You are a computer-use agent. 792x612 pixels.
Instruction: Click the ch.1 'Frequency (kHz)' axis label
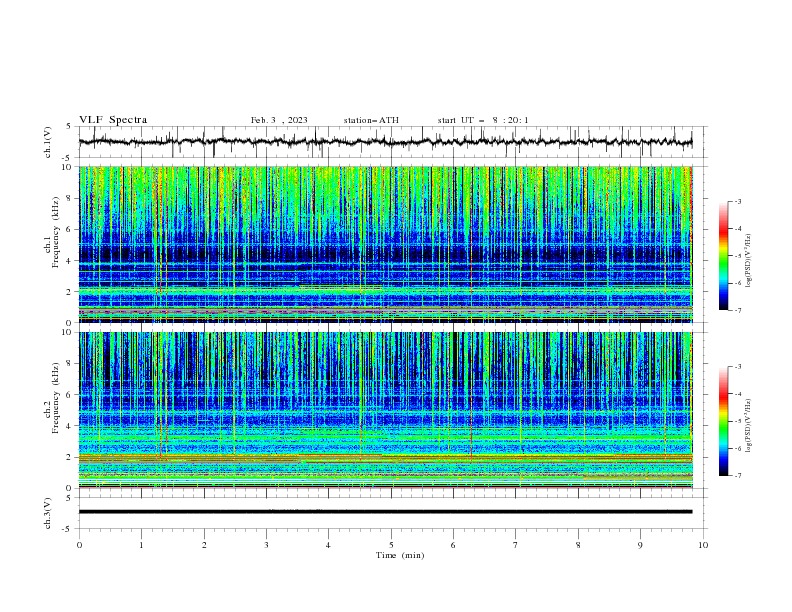click(x=56, y=232)
